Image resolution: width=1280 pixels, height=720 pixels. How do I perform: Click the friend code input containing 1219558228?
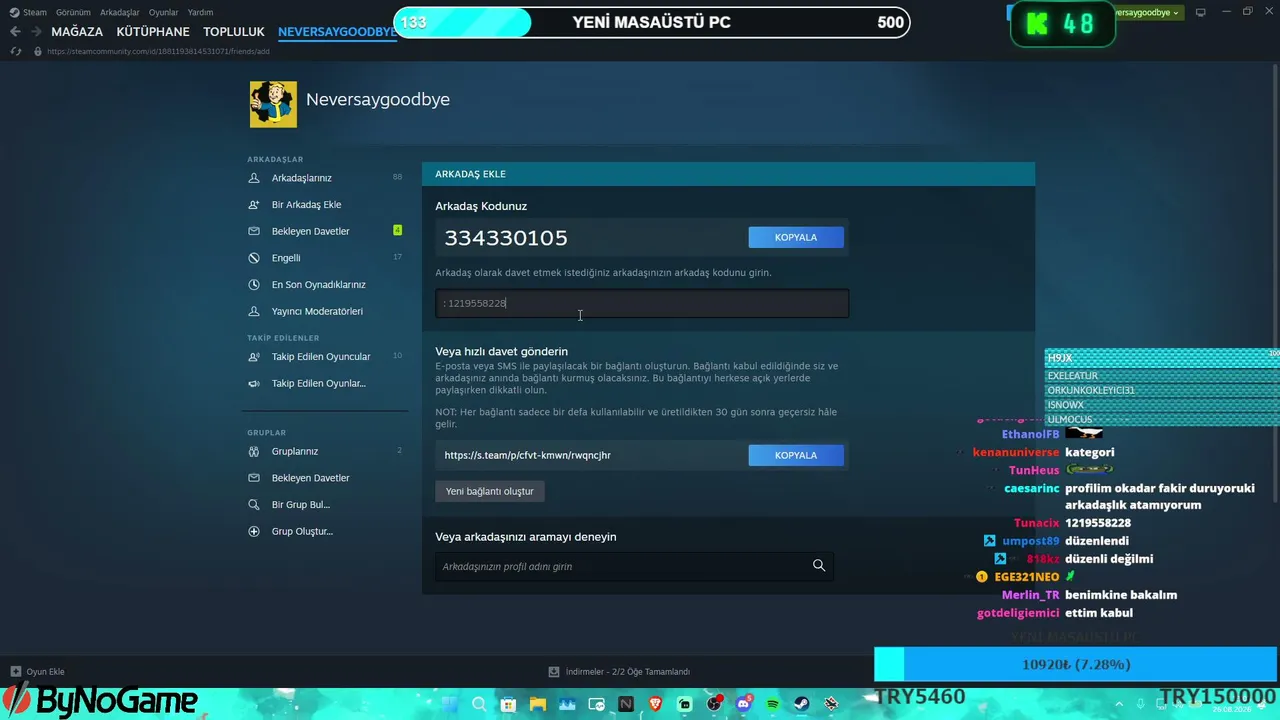[642, 303]
